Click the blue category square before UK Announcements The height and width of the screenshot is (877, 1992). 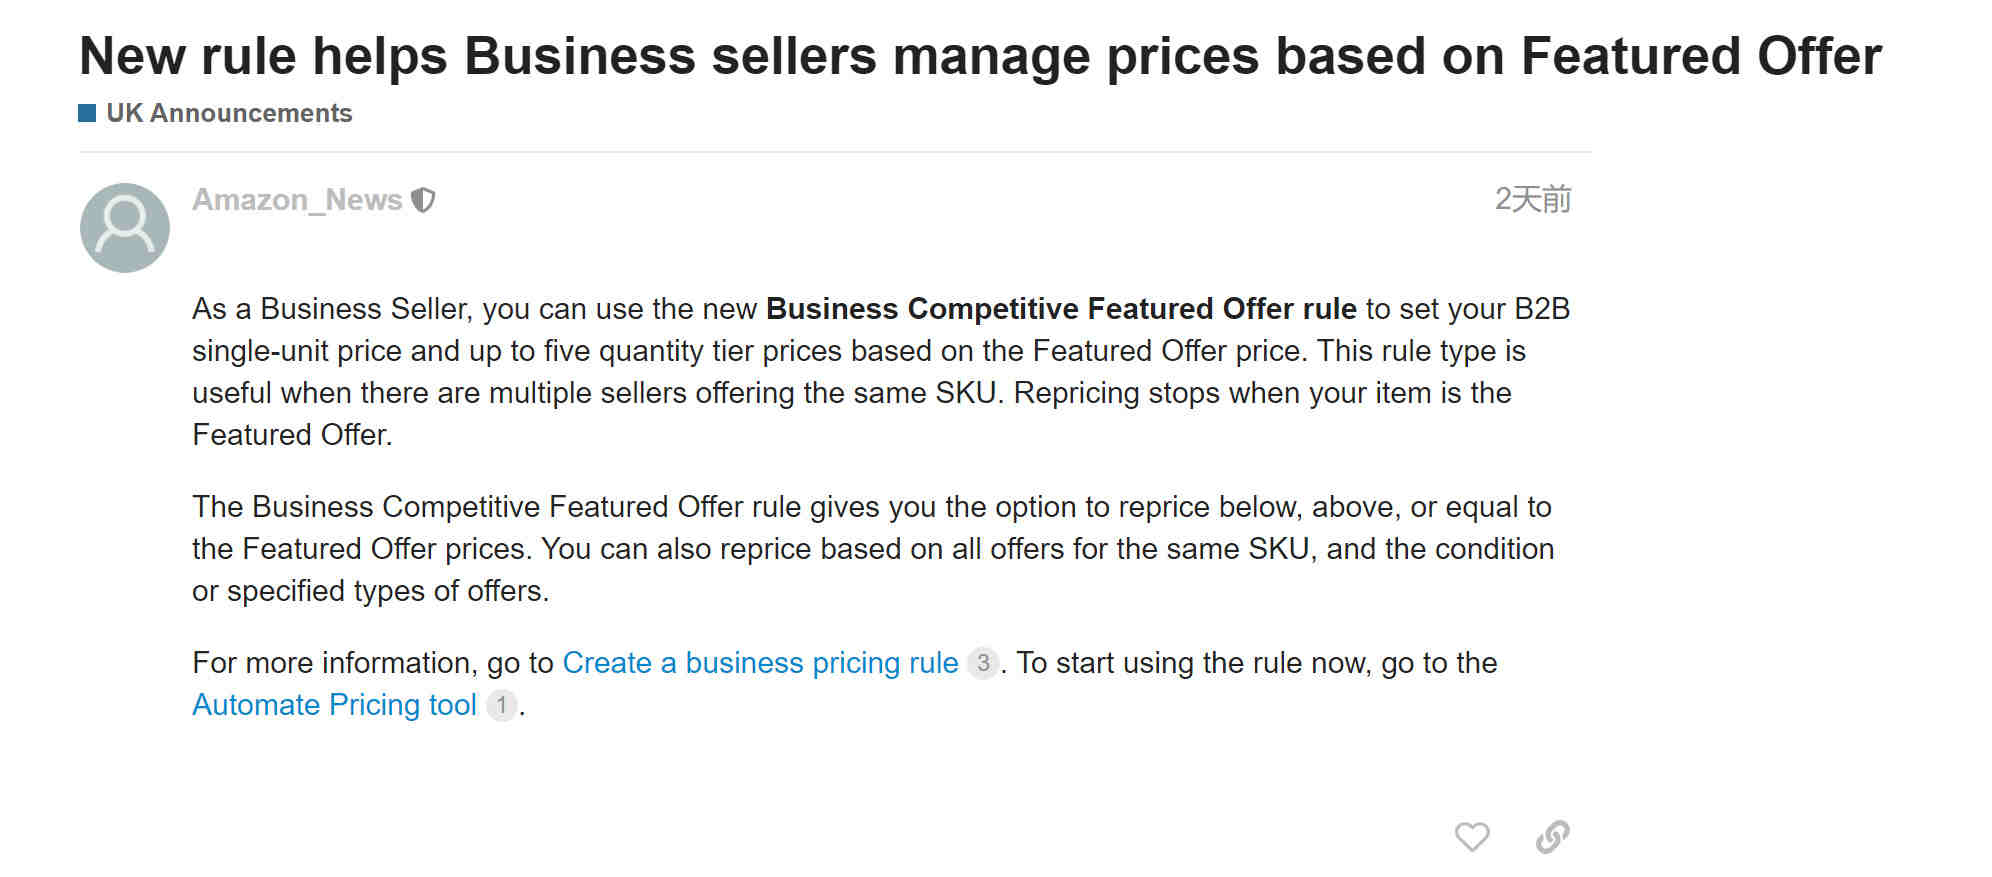[87, 113]
